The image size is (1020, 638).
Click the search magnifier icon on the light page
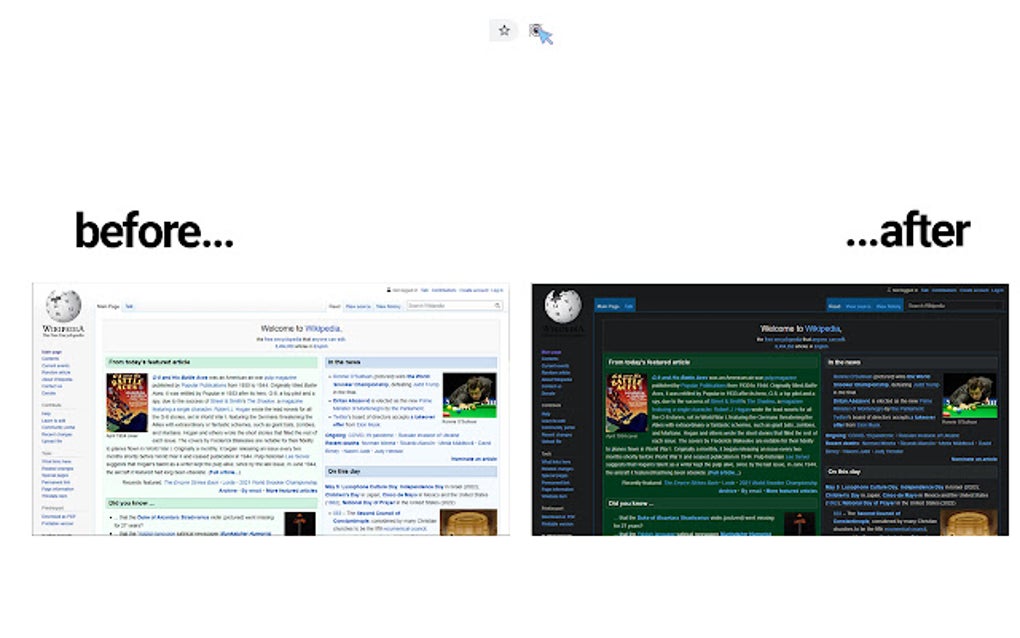click(497, 305)
